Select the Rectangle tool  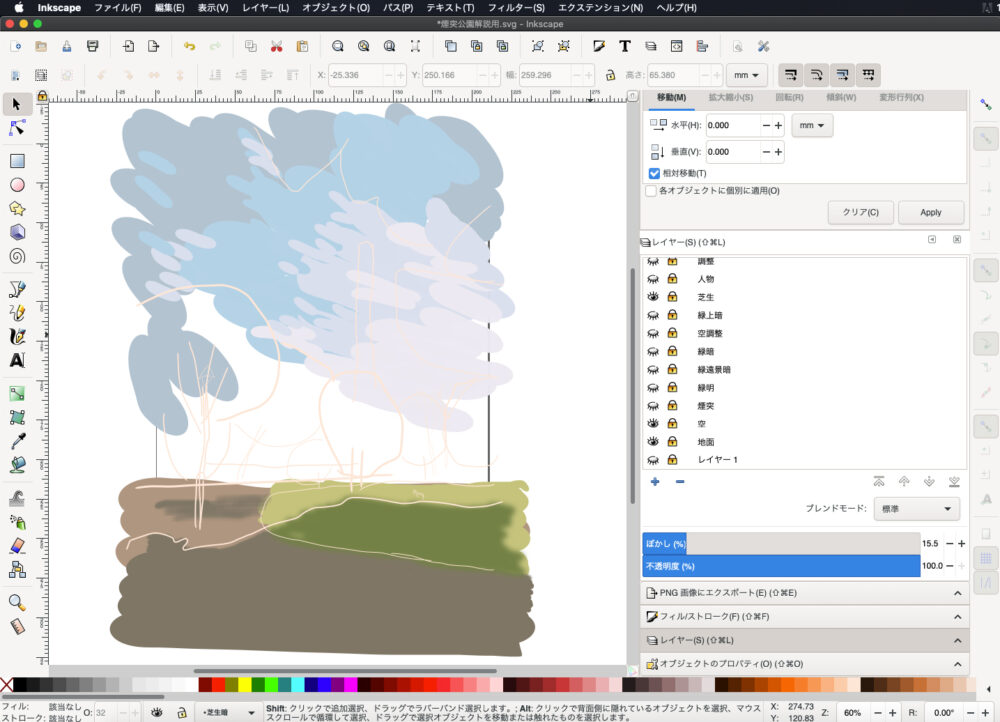(17, 161)
